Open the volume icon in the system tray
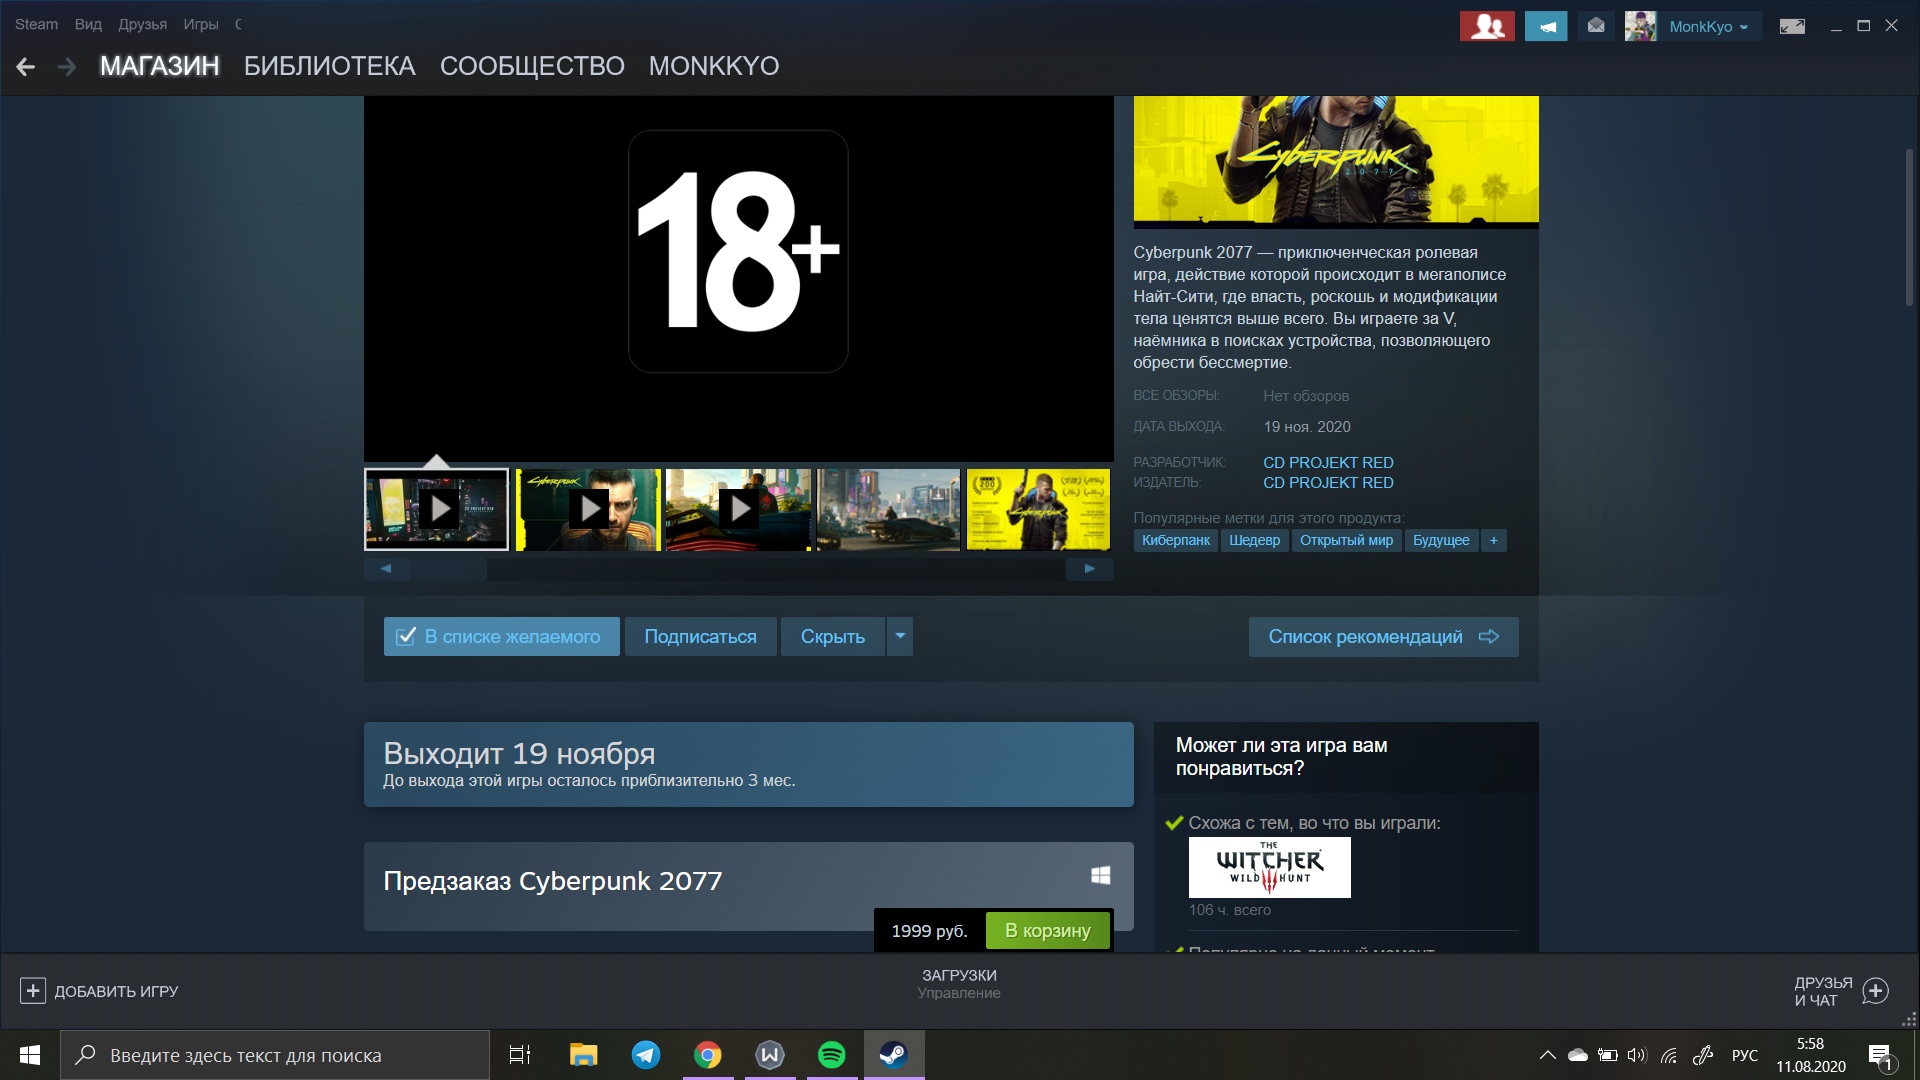 [x=1637, y=1055]
